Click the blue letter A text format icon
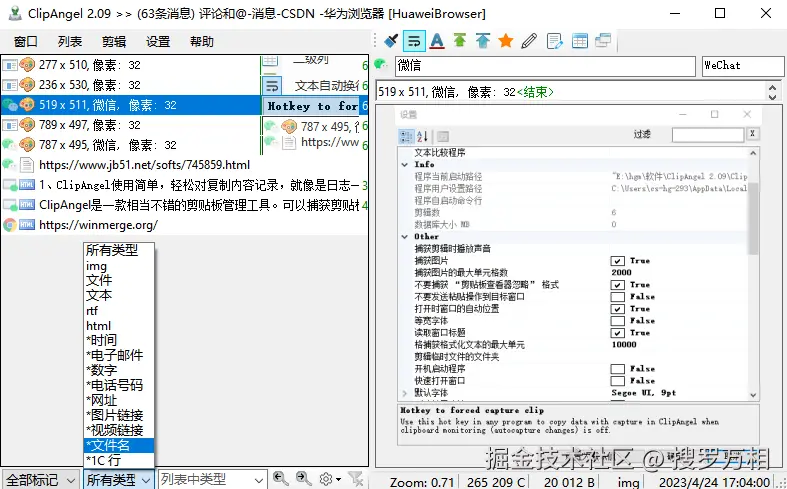This screenshot has width=787, height=489. [x=437, y=41]
